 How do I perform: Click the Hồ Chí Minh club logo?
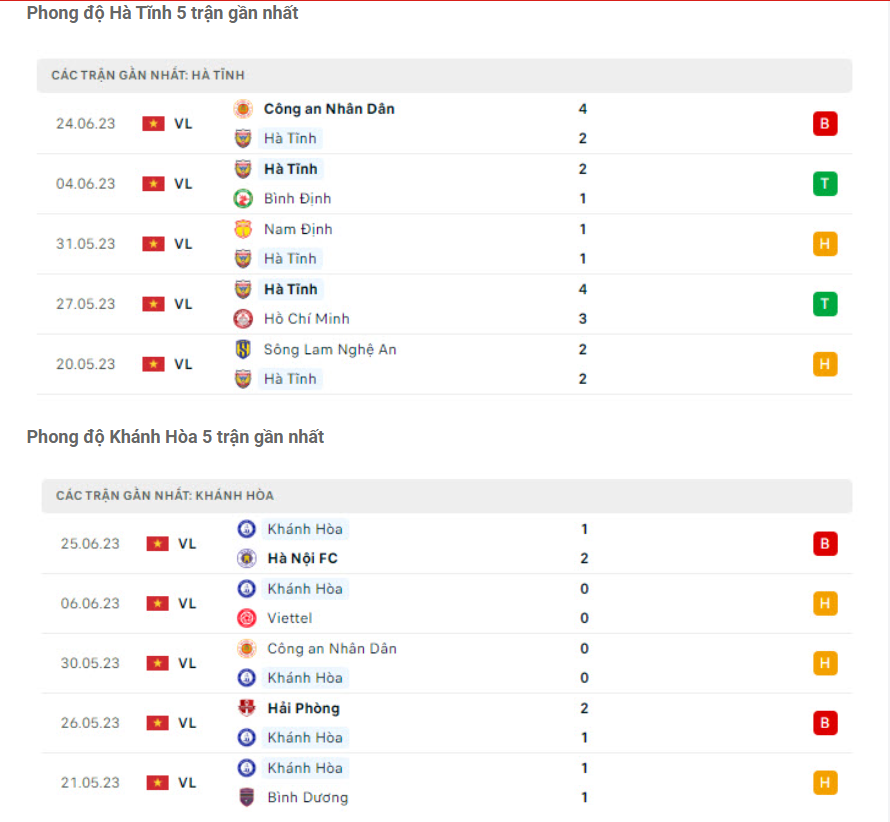(x=243, y=319)
